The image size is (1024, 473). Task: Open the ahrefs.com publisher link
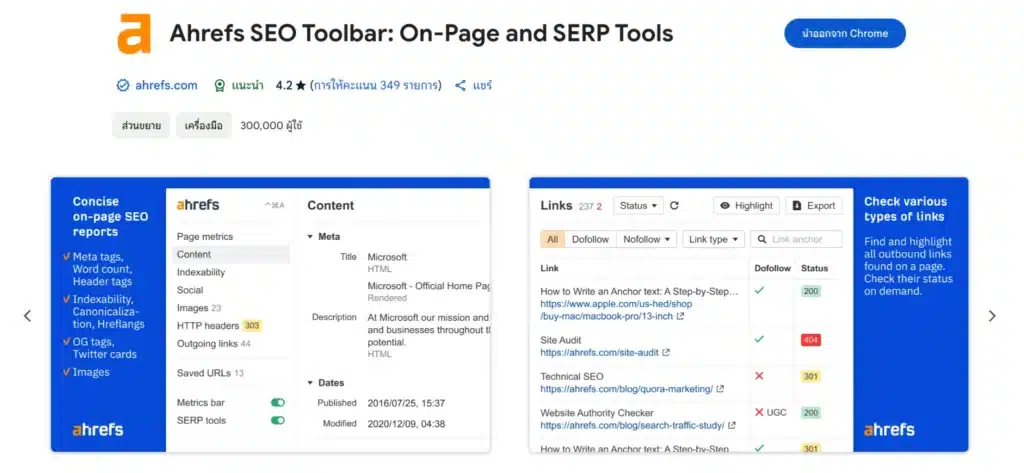166,86
